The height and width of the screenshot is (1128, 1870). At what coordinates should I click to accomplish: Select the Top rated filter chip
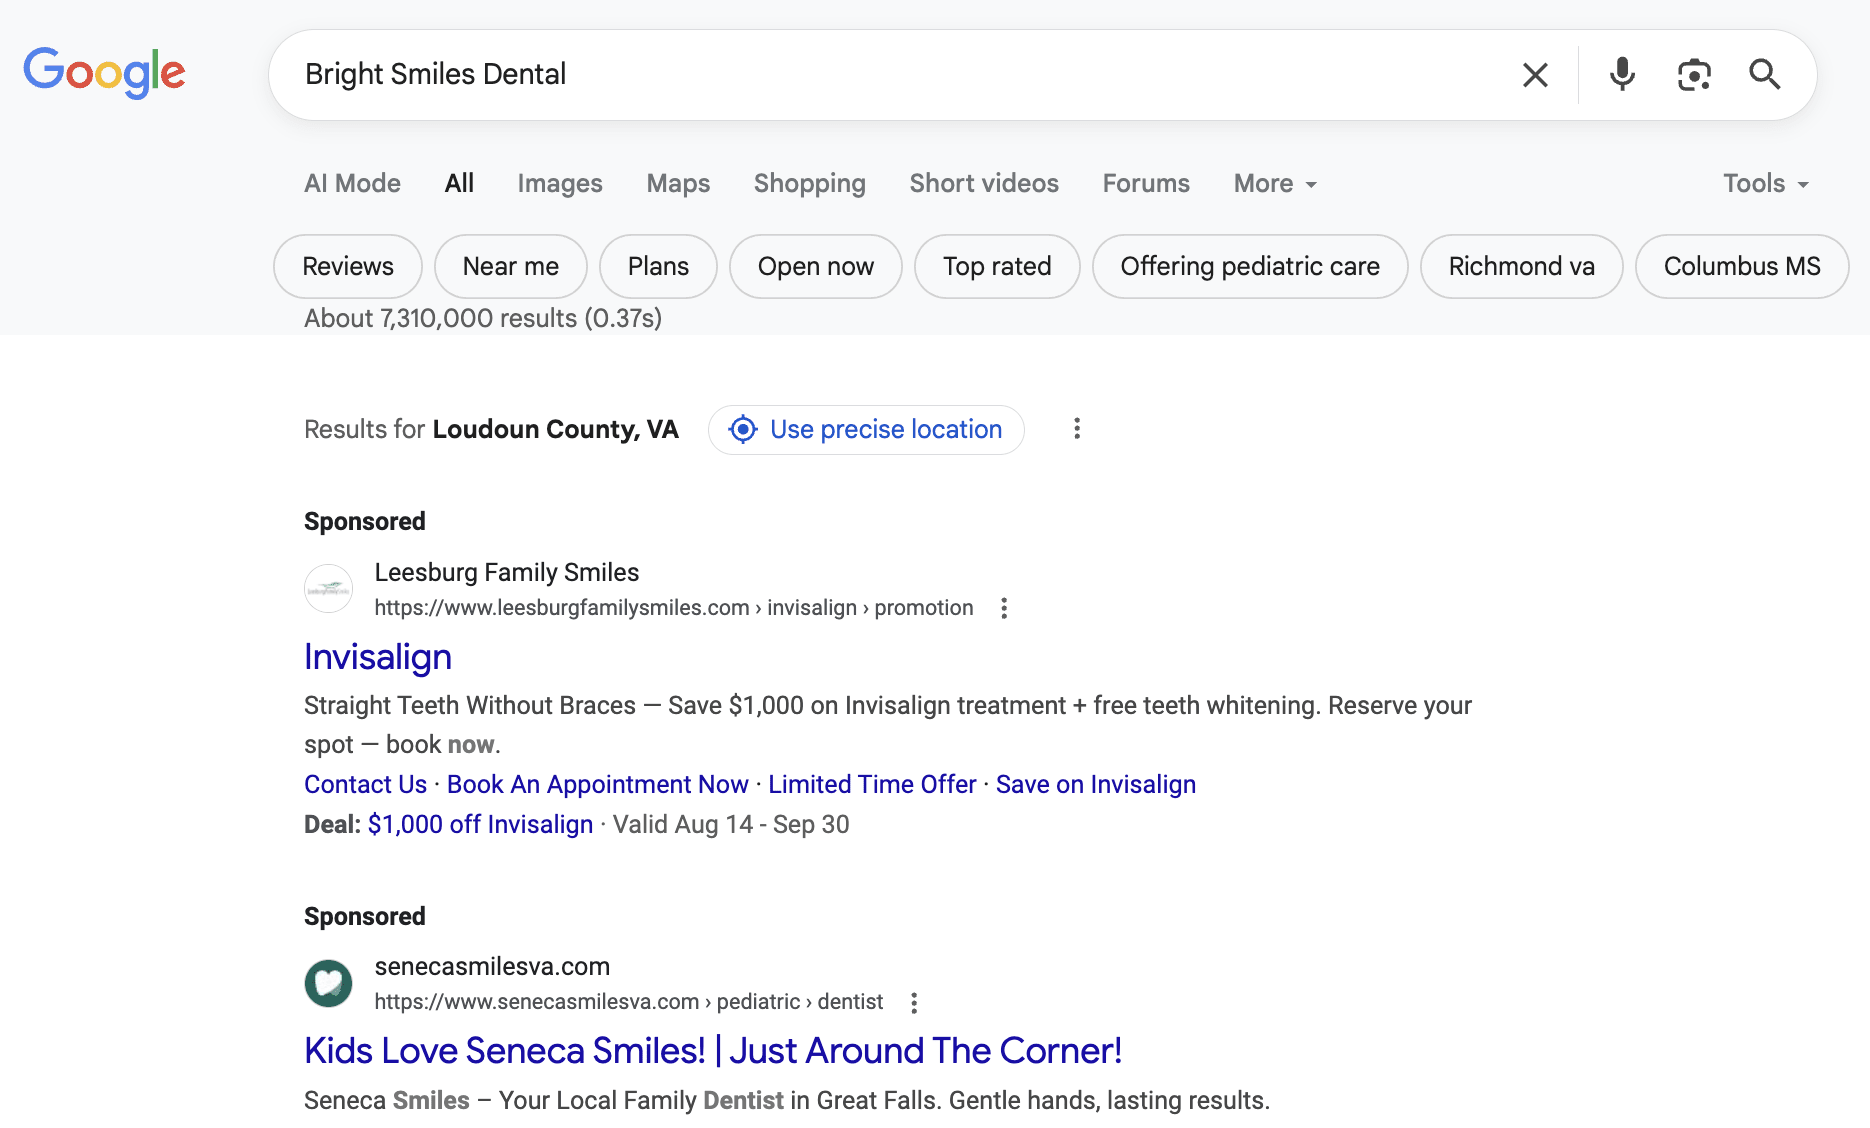[997, 267]
